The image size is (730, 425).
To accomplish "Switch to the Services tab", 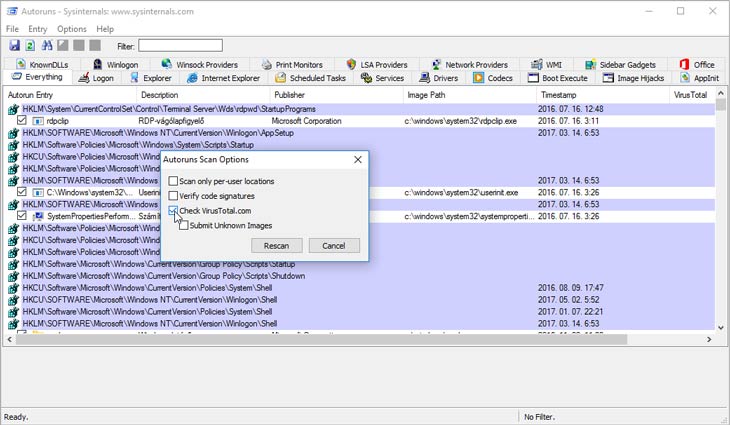I will pos(382,78).
